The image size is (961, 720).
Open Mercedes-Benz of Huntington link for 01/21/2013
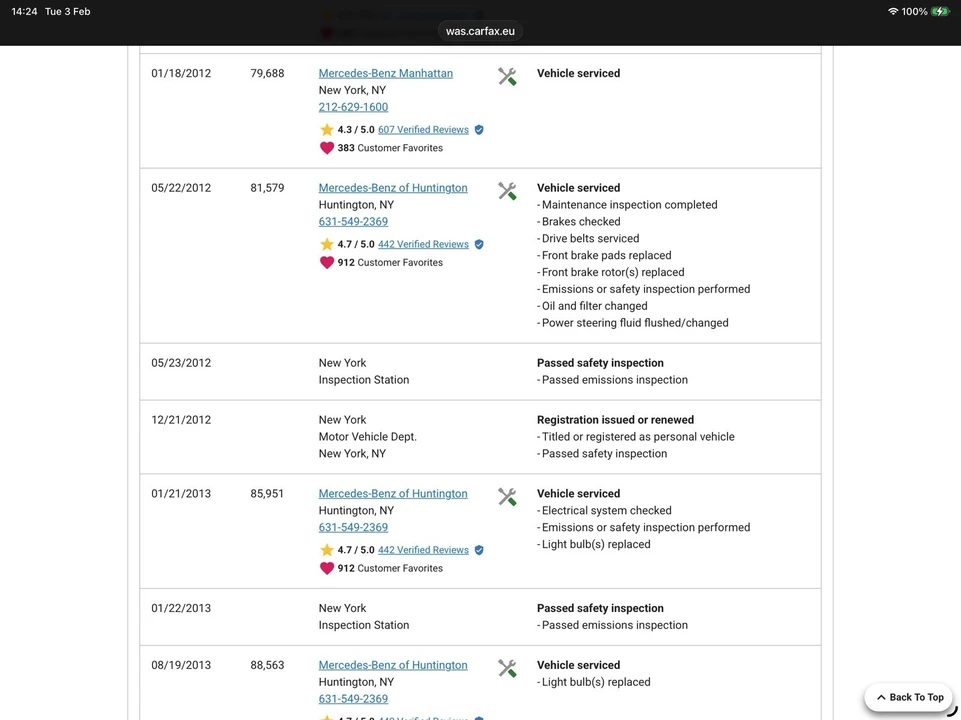(x=393, y=493)
